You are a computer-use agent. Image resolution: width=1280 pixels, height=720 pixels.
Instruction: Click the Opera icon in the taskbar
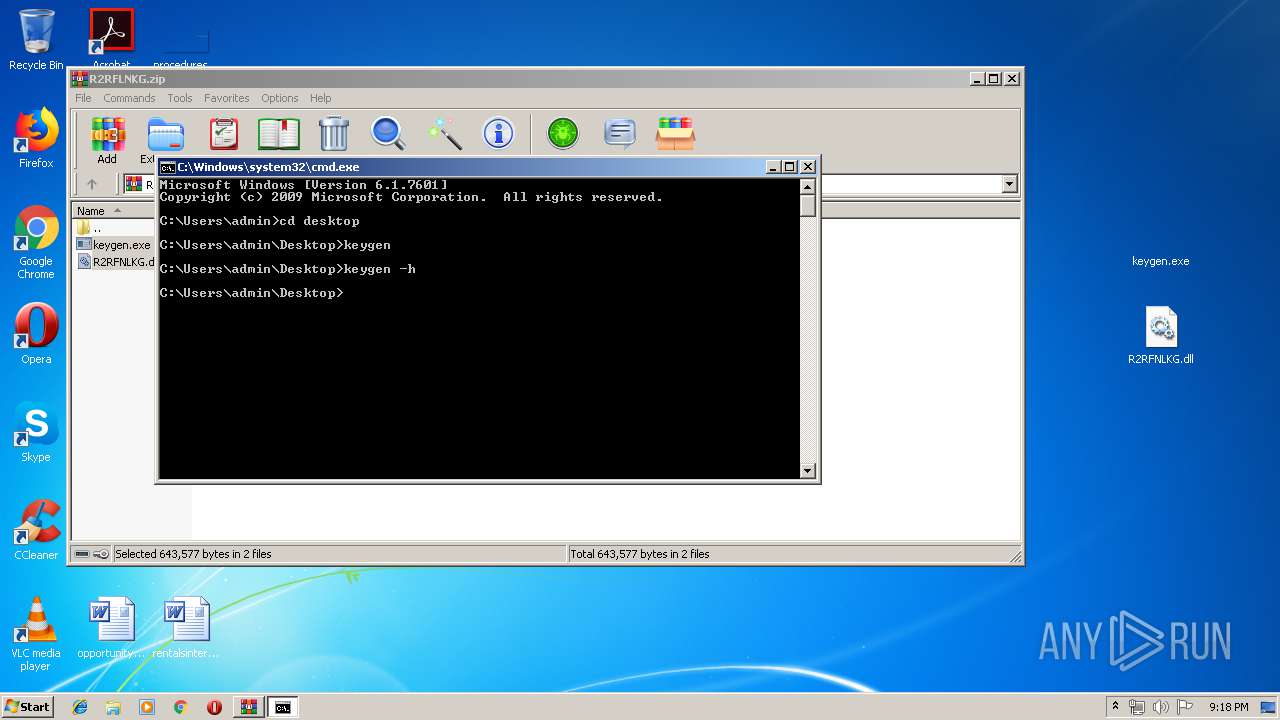pos(214,707)
